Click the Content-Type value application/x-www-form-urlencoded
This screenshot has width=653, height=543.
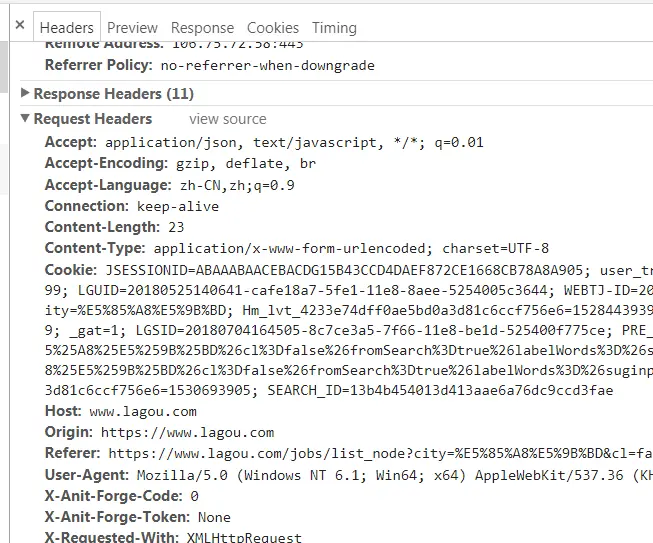(351, 249)
